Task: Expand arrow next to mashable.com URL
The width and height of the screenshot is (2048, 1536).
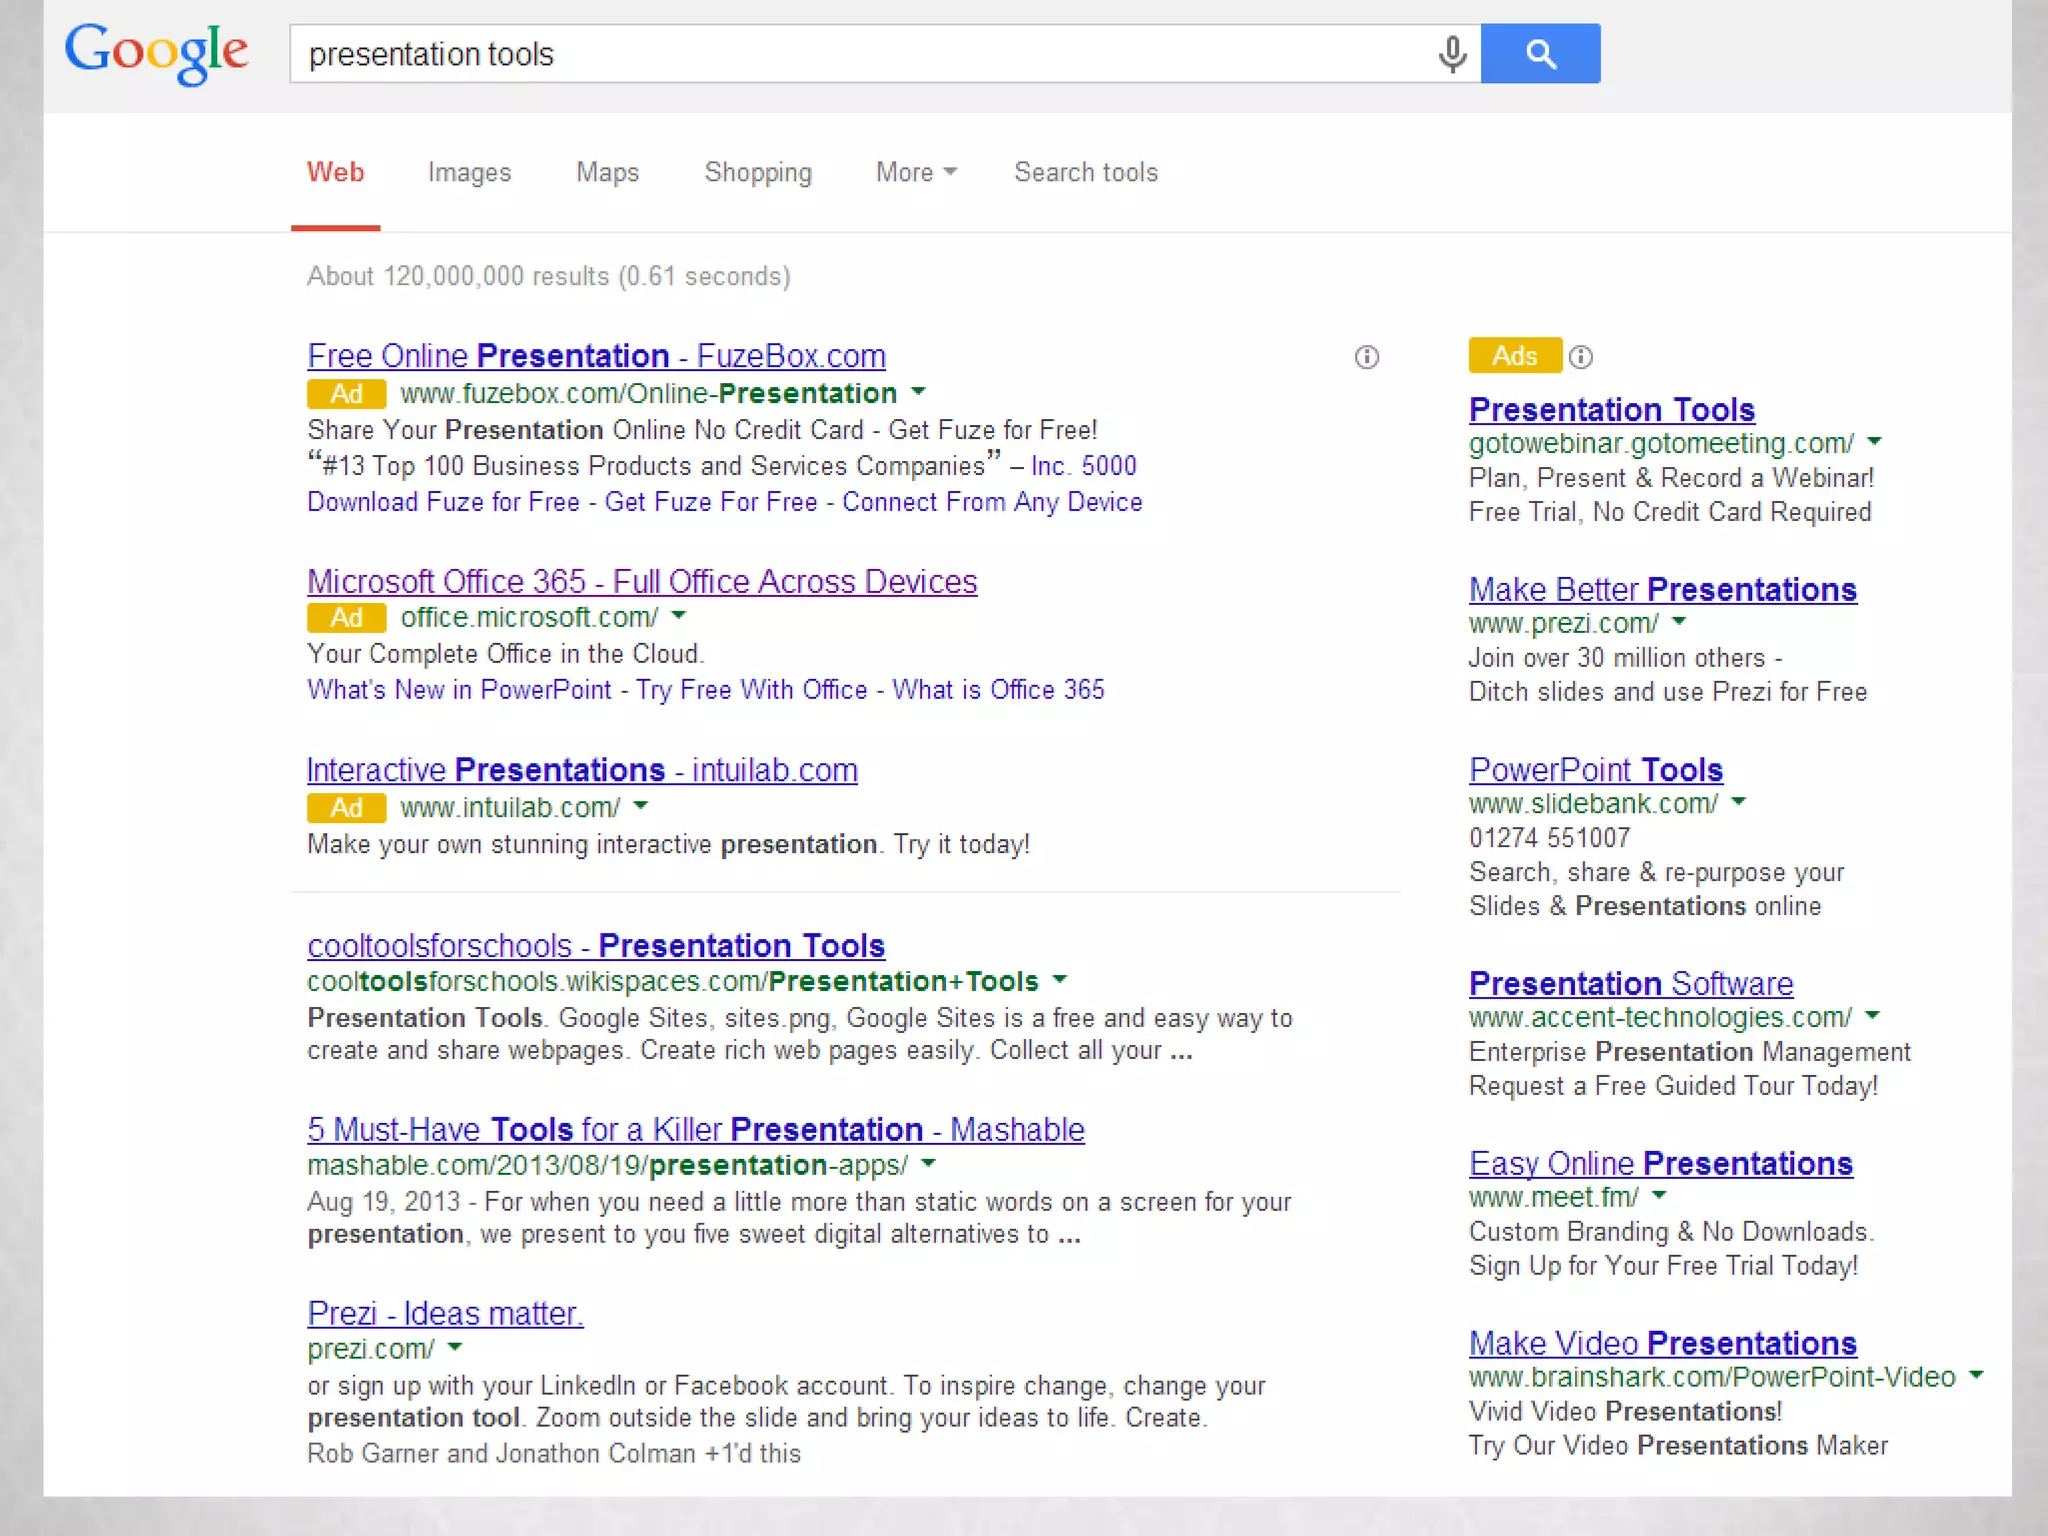Action: pyautogui.click(x=928, y=1163)
